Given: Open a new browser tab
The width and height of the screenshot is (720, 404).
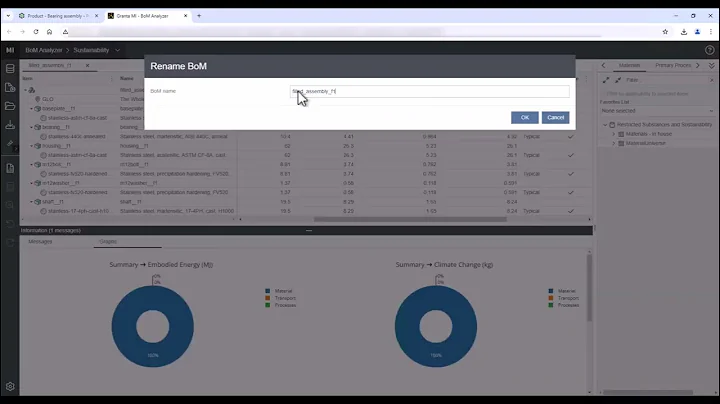Looking at the screenshot, I should [x=199, y=16].
